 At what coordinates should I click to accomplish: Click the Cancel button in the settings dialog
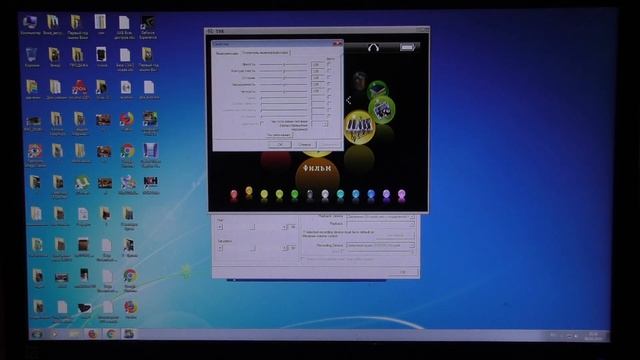click(304, 144)
